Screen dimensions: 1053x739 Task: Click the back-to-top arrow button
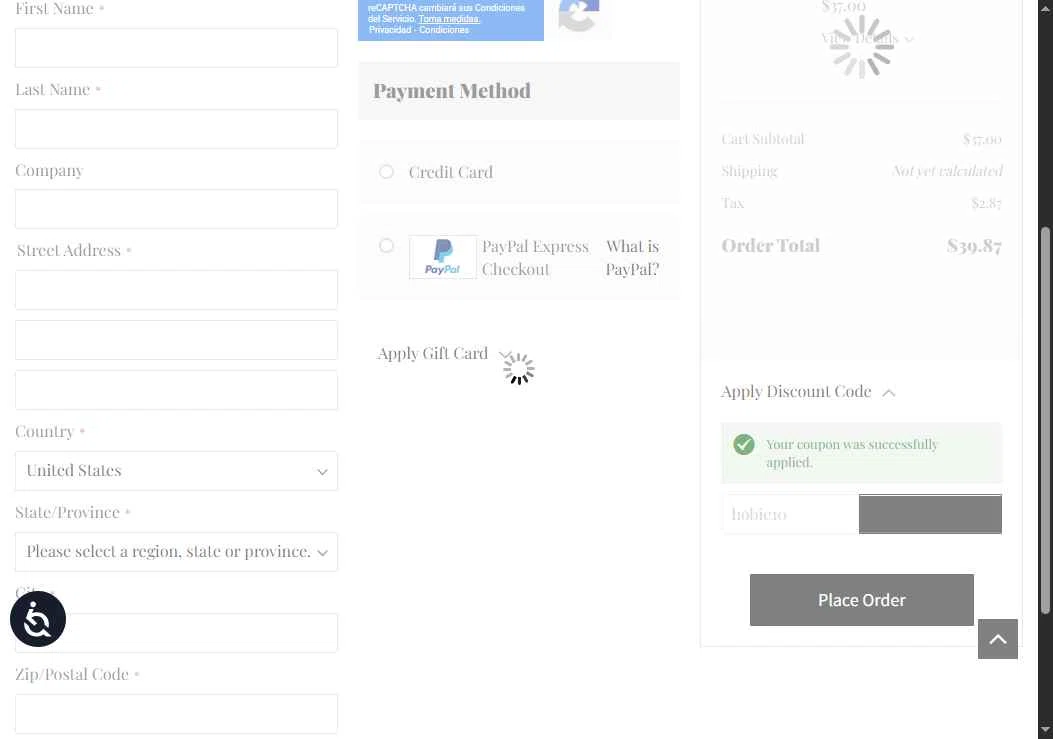(x=997, y=639)
